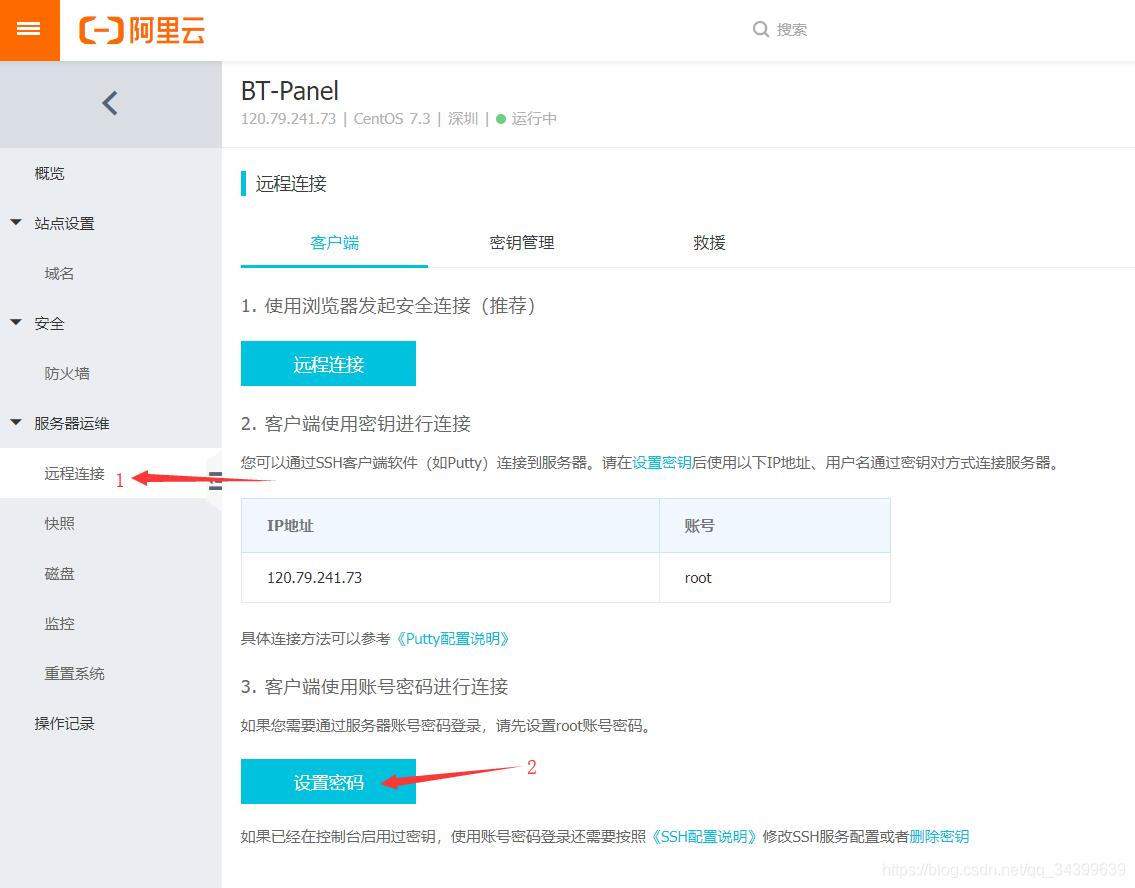Click the 运行中 status indicator
The height and width of the screenshot is (888, 1135).
click(526, 119)
